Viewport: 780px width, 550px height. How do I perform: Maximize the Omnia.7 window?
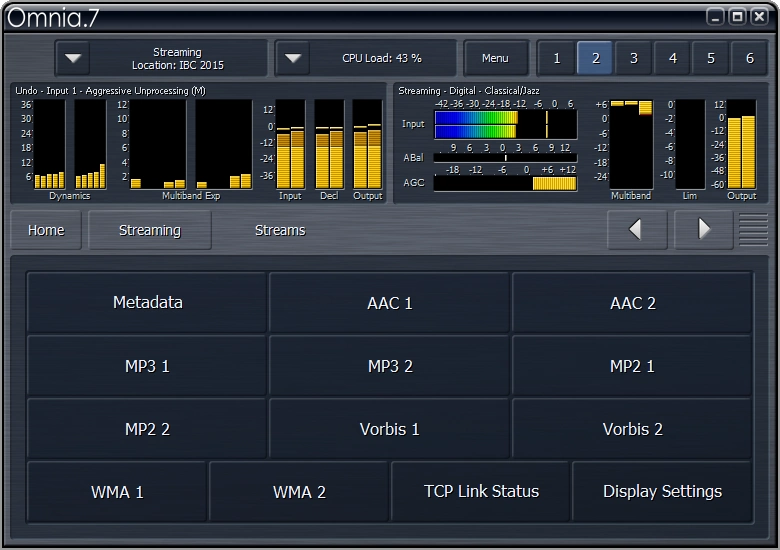[737, 17]
